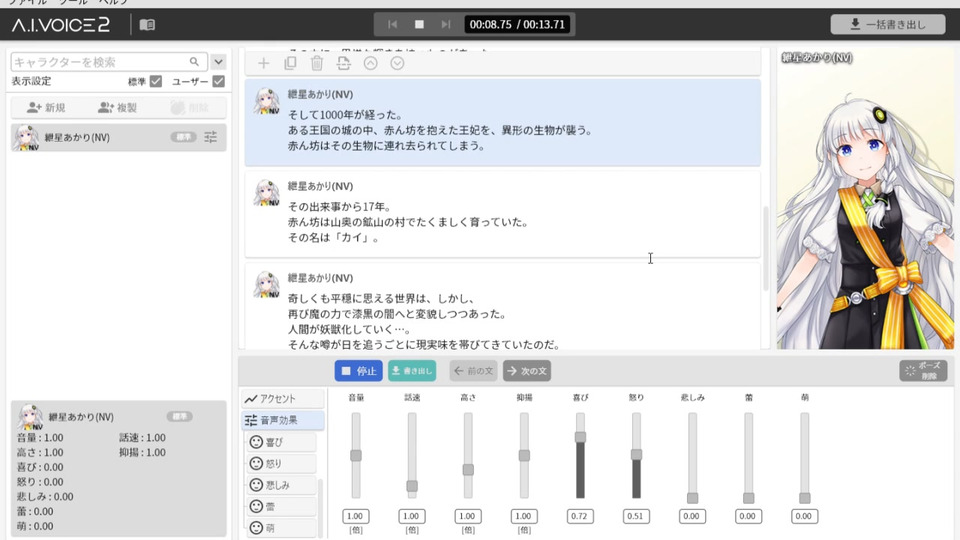Viewport: 960px width, 540px height.
Task: Click the 一括書き出し export button
Action: (x=888, y=24)
